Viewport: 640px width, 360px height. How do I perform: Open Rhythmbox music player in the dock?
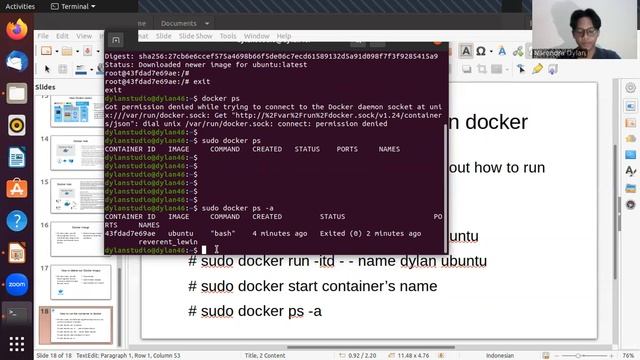click(17, 125)
